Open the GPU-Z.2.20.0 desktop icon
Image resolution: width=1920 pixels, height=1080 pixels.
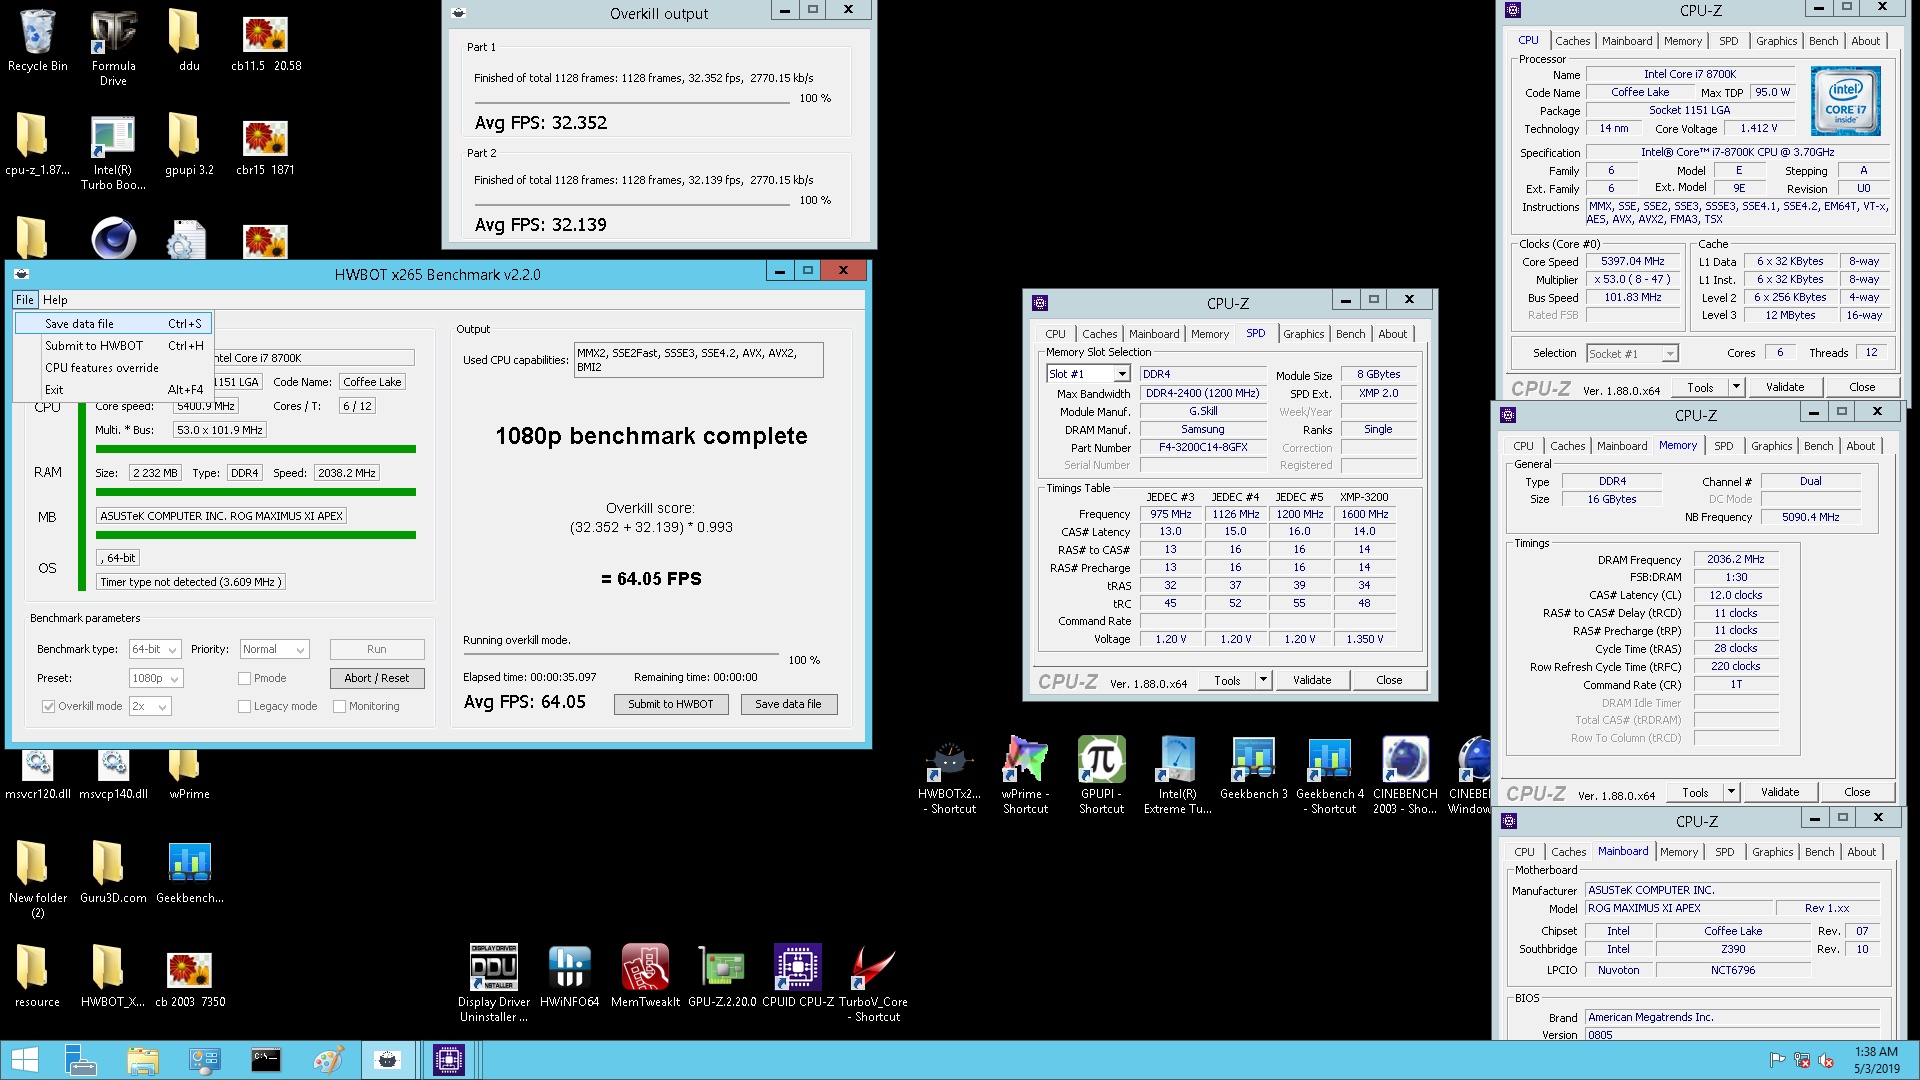(721, 976)
